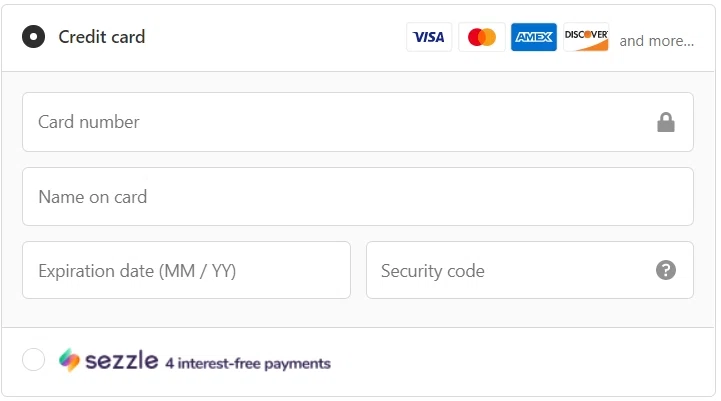The height and width of the screenshot is (401, 721).
Task: Focus the Card number field
Action: point(330,122)
